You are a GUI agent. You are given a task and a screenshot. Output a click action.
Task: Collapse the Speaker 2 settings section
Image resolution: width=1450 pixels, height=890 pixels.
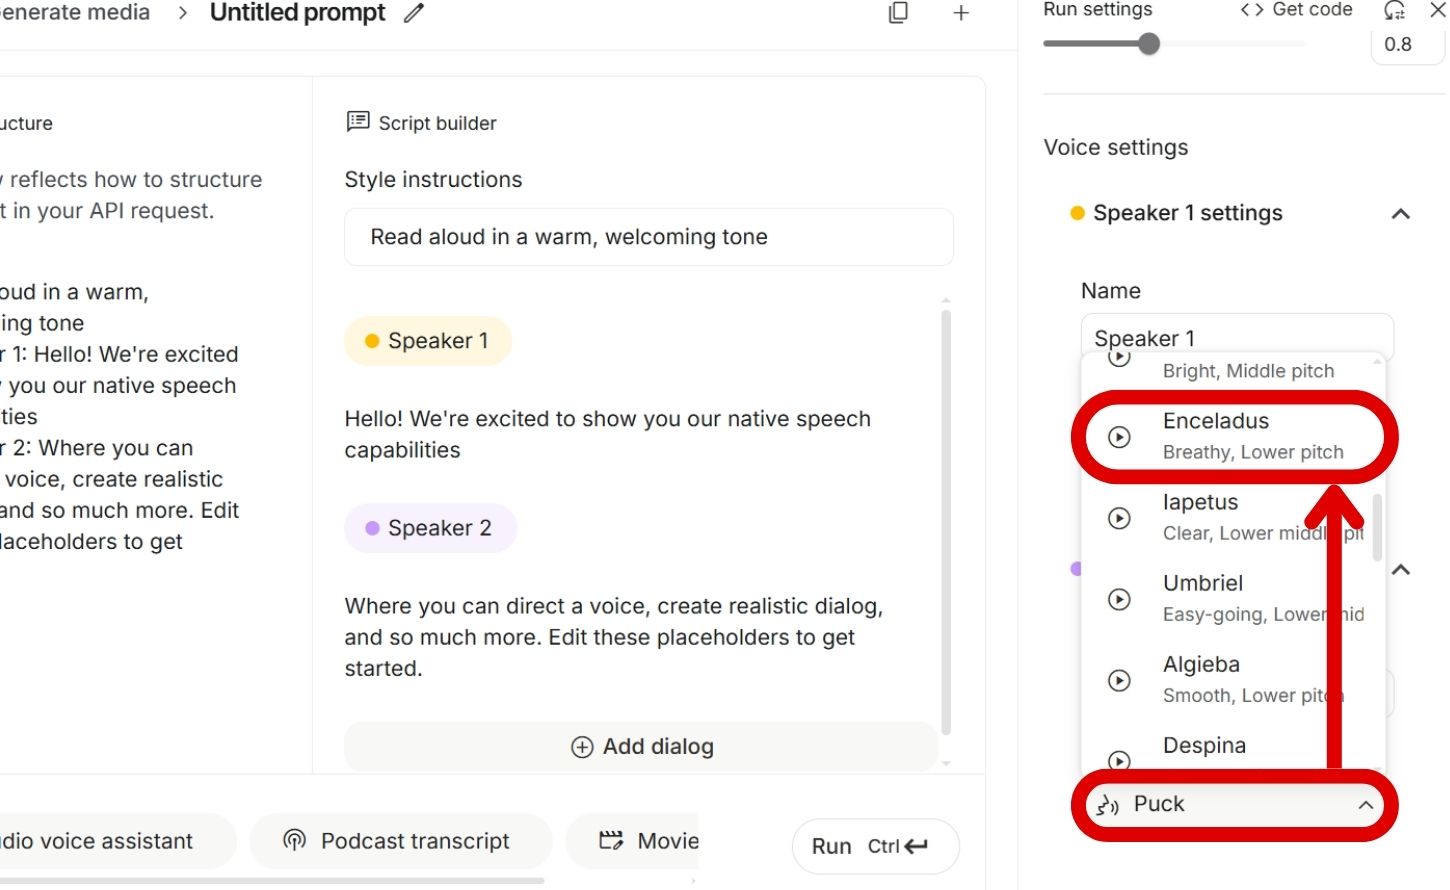coord(1400,568)
